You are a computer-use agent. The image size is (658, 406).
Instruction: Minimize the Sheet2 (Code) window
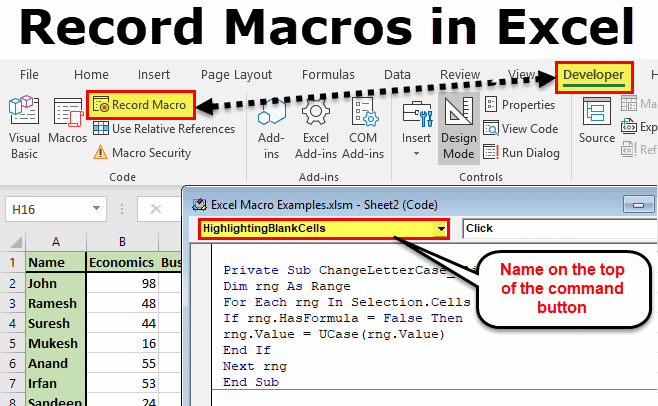pos(638,205)
